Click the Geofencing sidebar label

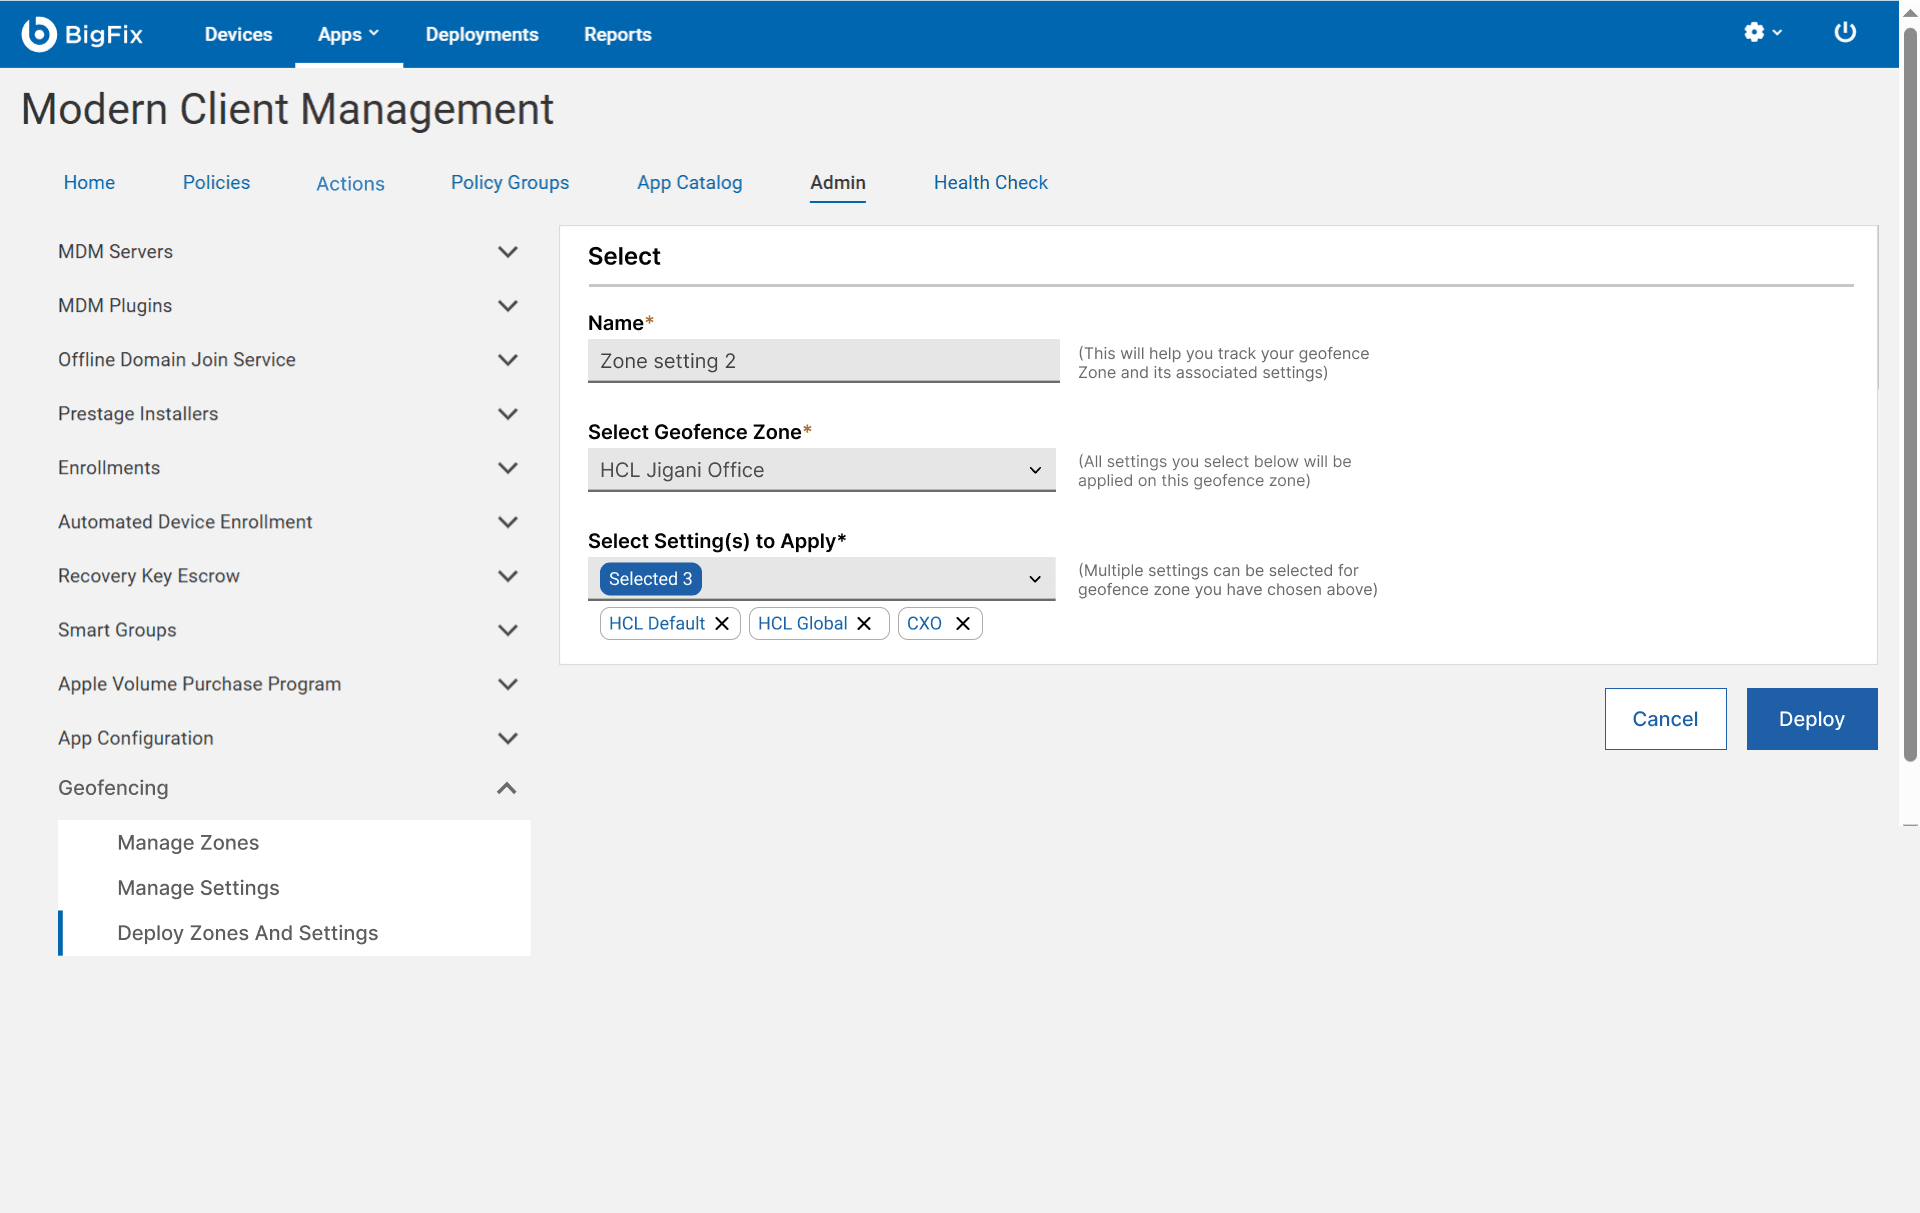tap(113, 788)
